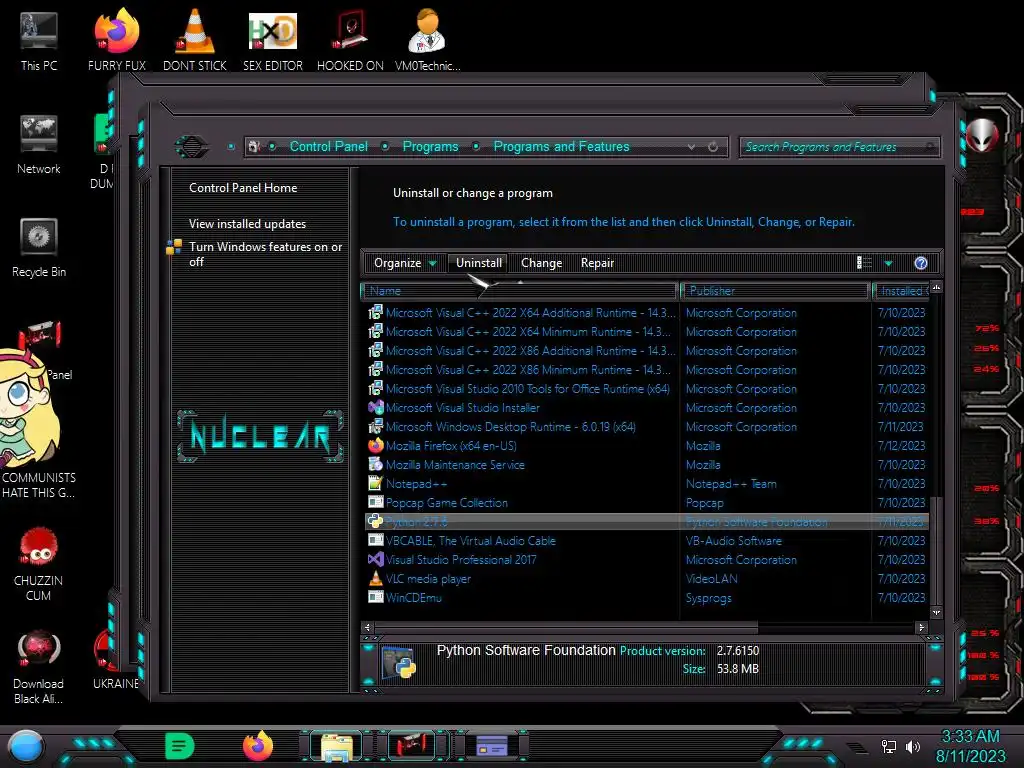This screenshot has width=1024, height=768.
Task: Open the HOOKED ON desktop shortcut
Action: (350, 40)
